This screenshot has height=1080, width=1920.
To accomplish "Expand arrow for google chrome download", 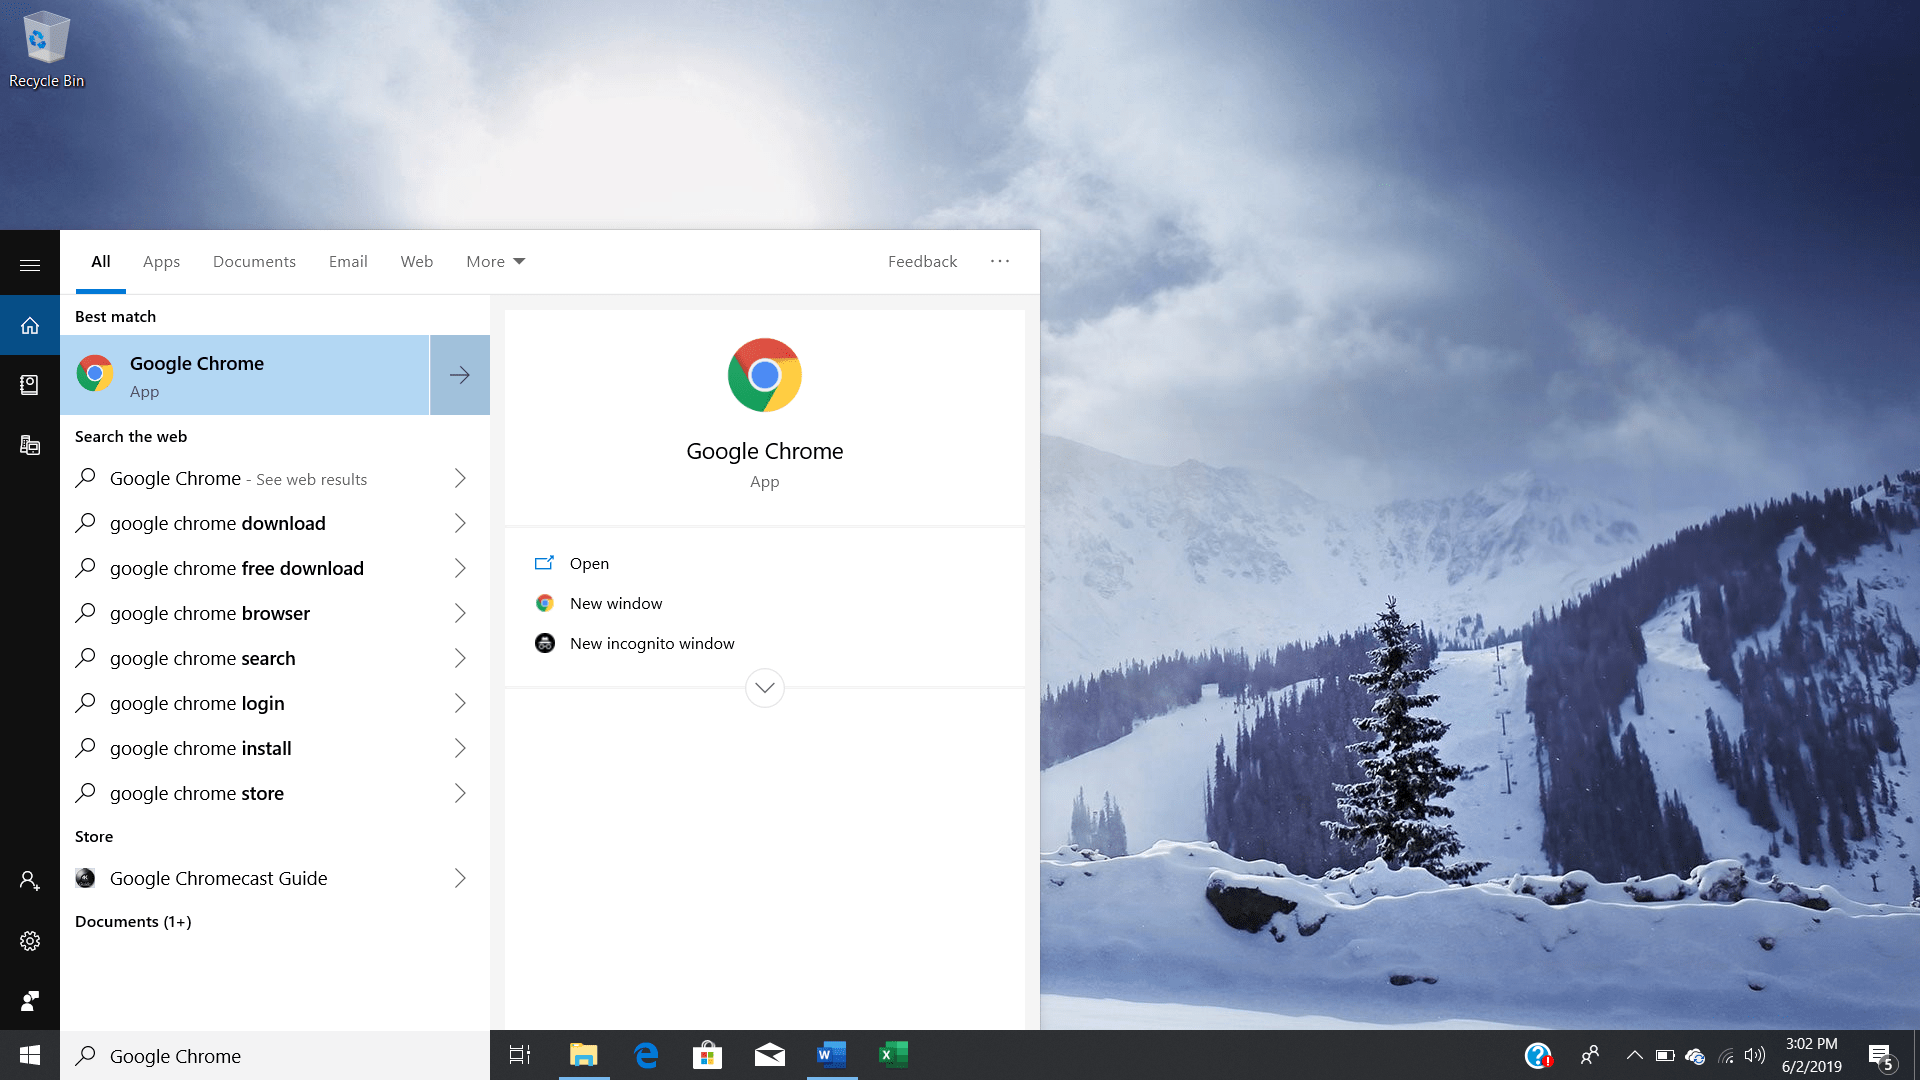I will click(x=460, y=523).
